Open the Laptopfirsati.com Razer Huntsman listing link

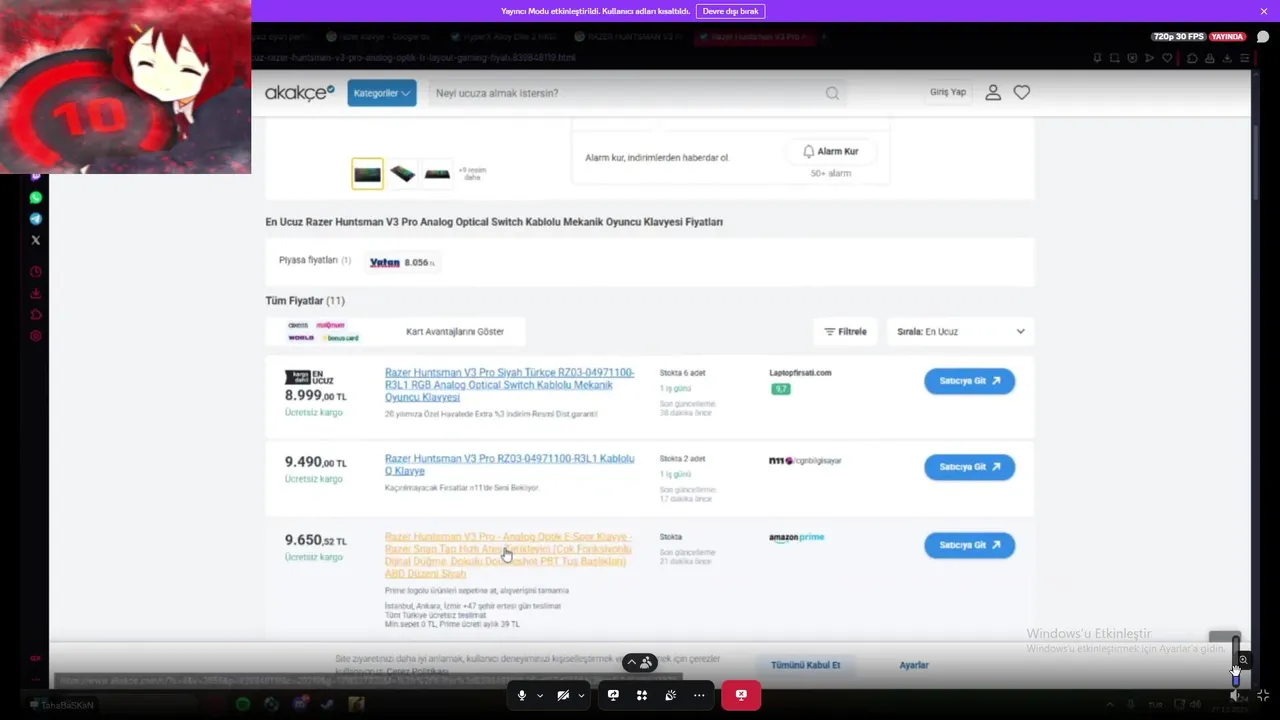tap(510, 385)
